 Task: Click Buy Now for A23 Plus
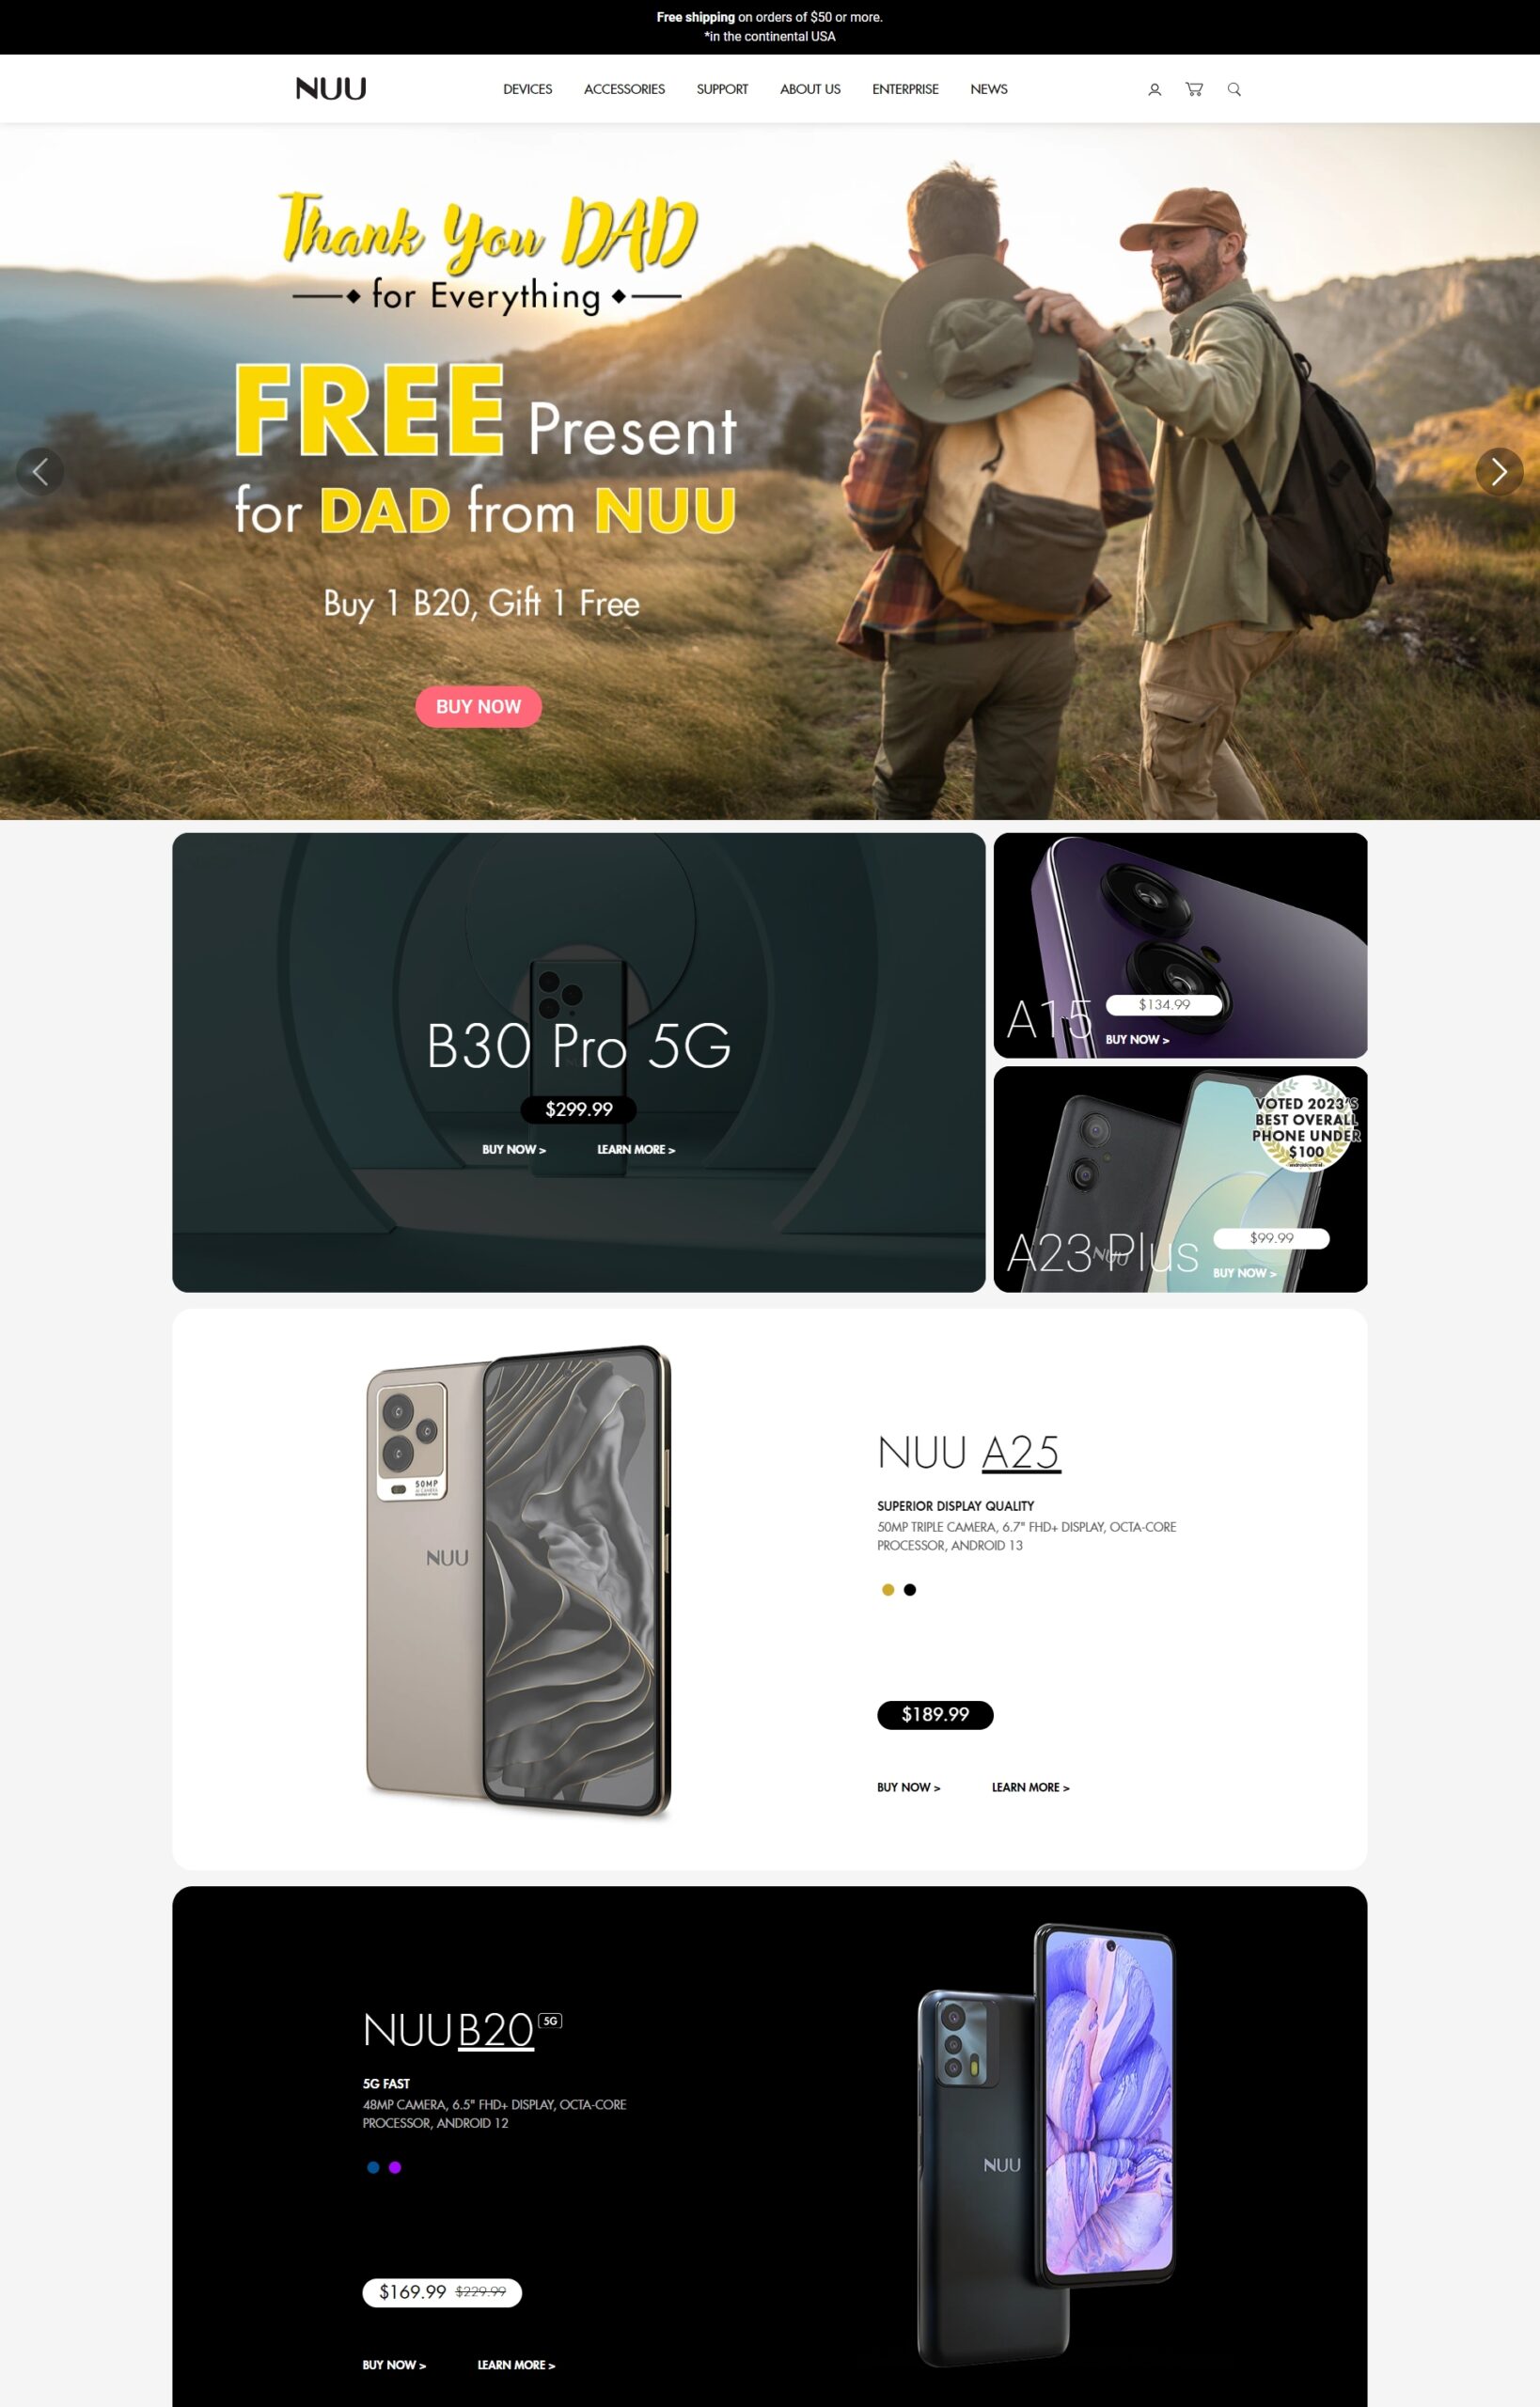1244,1272
